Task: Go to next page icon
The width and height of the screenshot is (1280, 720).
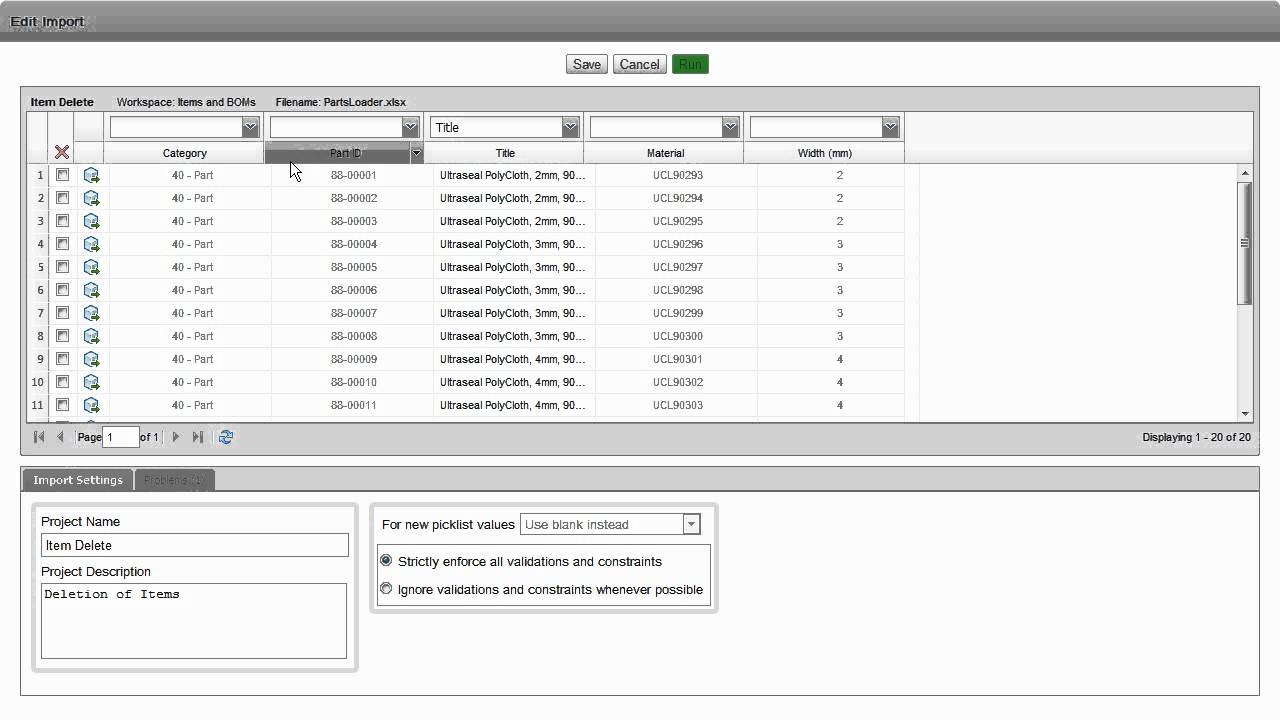Action: (176, 437)
